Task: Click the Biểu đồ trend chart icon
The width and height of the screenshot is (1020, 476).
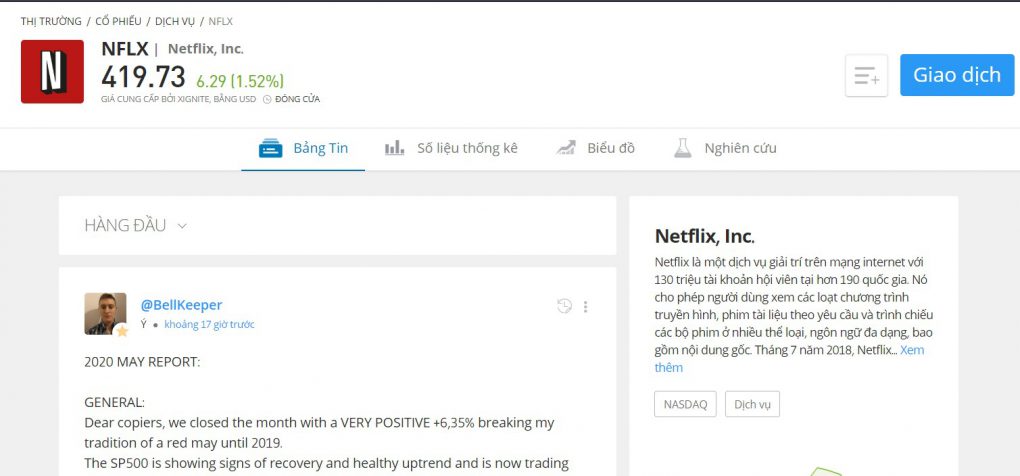Action: [x=566, y=148]
